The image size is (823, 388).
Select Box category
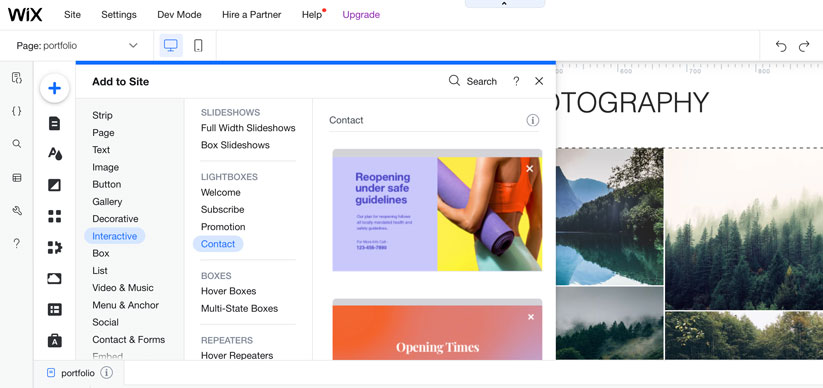click(101, 253)
